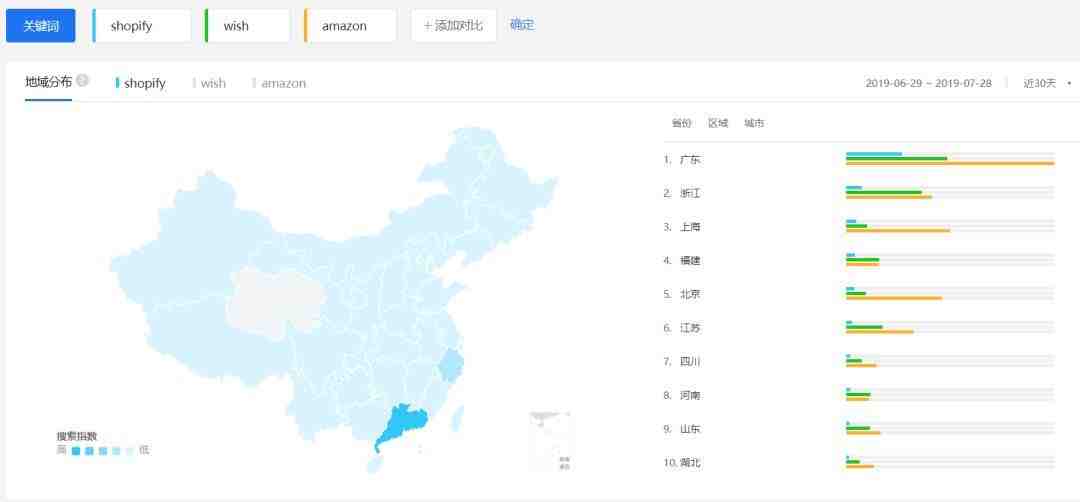
Task: Select the wish keyword input box
Action: click(x=248, y=26)
